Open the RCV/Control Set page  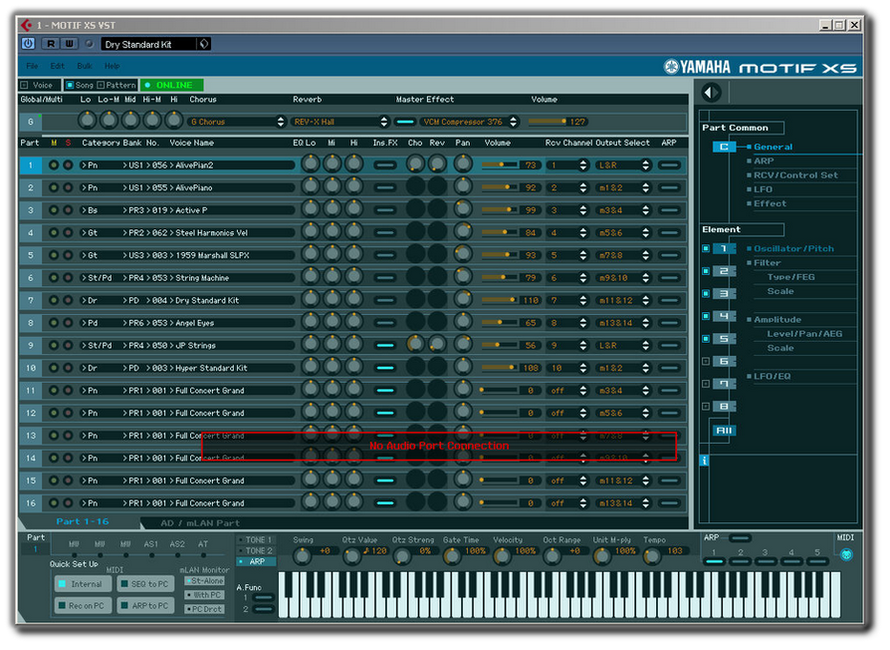(795, 175)
